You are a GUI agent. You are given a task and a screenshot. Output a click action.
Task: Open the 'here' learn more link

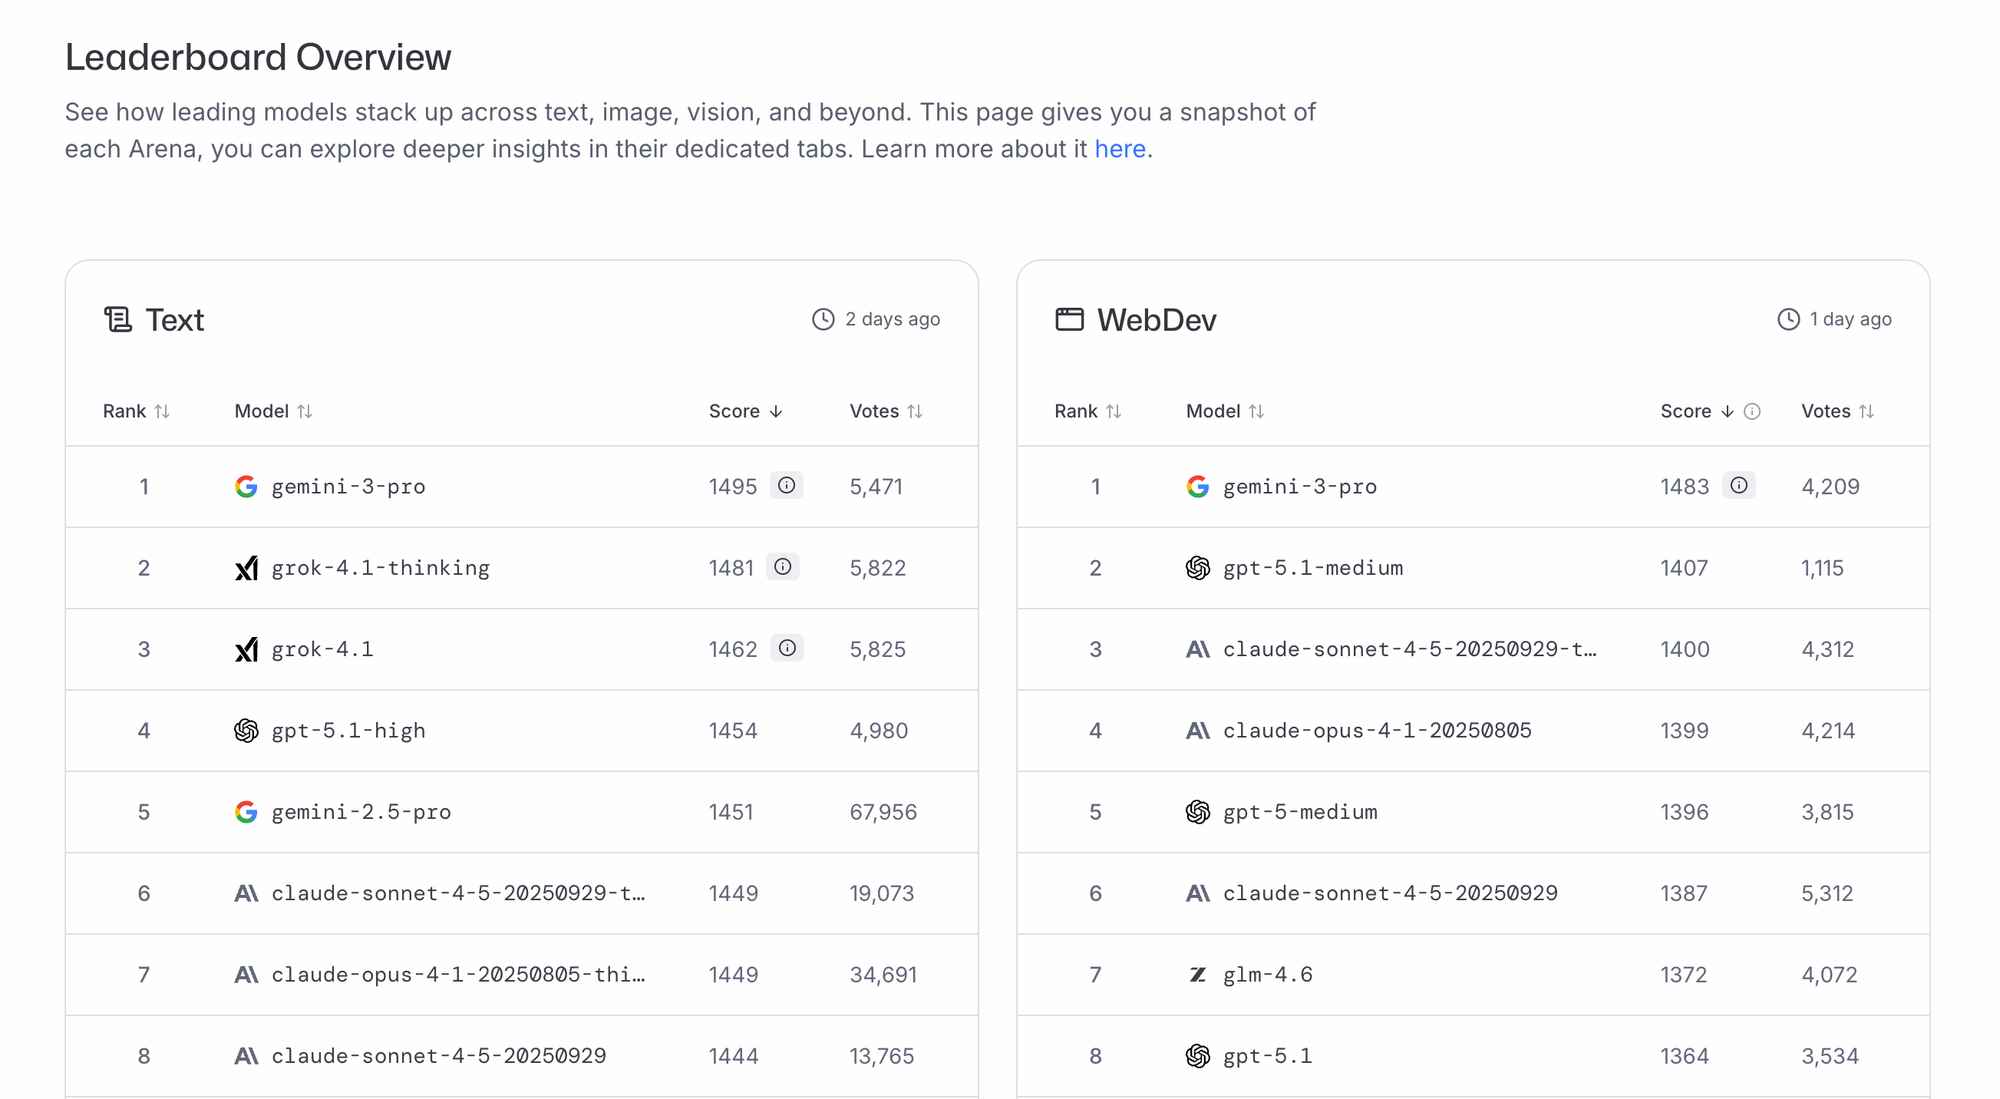[x=1120, y=149]
